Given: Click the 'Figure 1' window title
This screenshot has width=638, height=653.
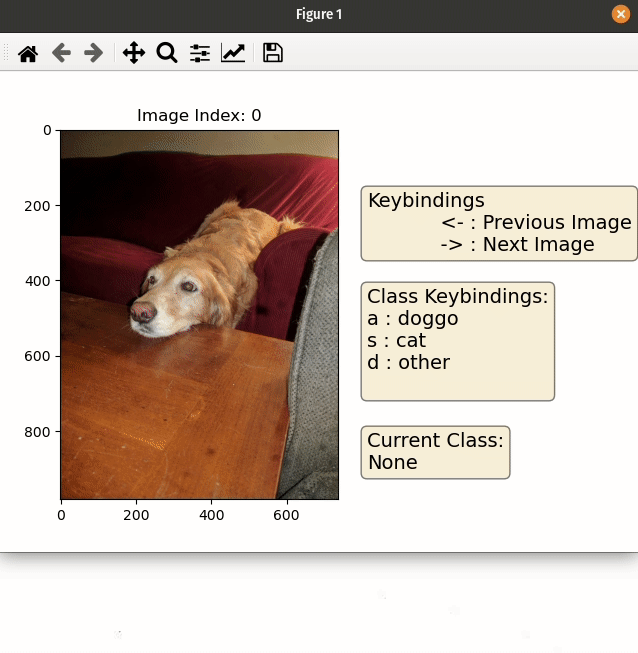Looking at the screenshot, I should [319, 15].
